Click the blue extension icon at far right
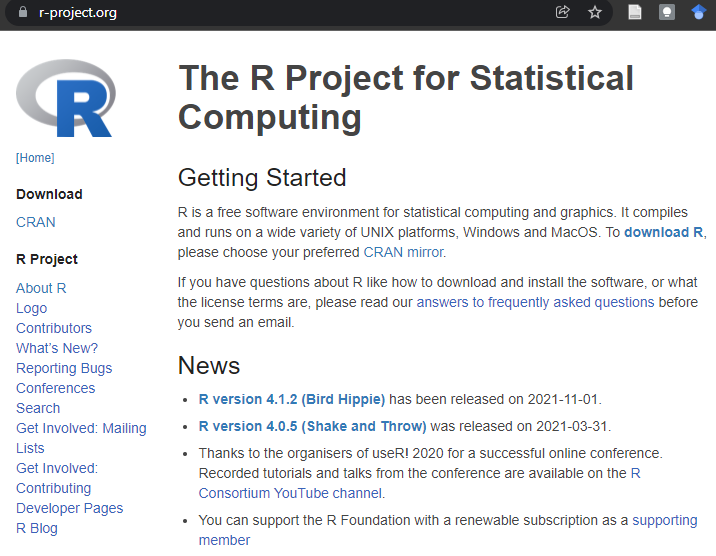Viewport: 716px width, 556px height. (x=699, y=12)
